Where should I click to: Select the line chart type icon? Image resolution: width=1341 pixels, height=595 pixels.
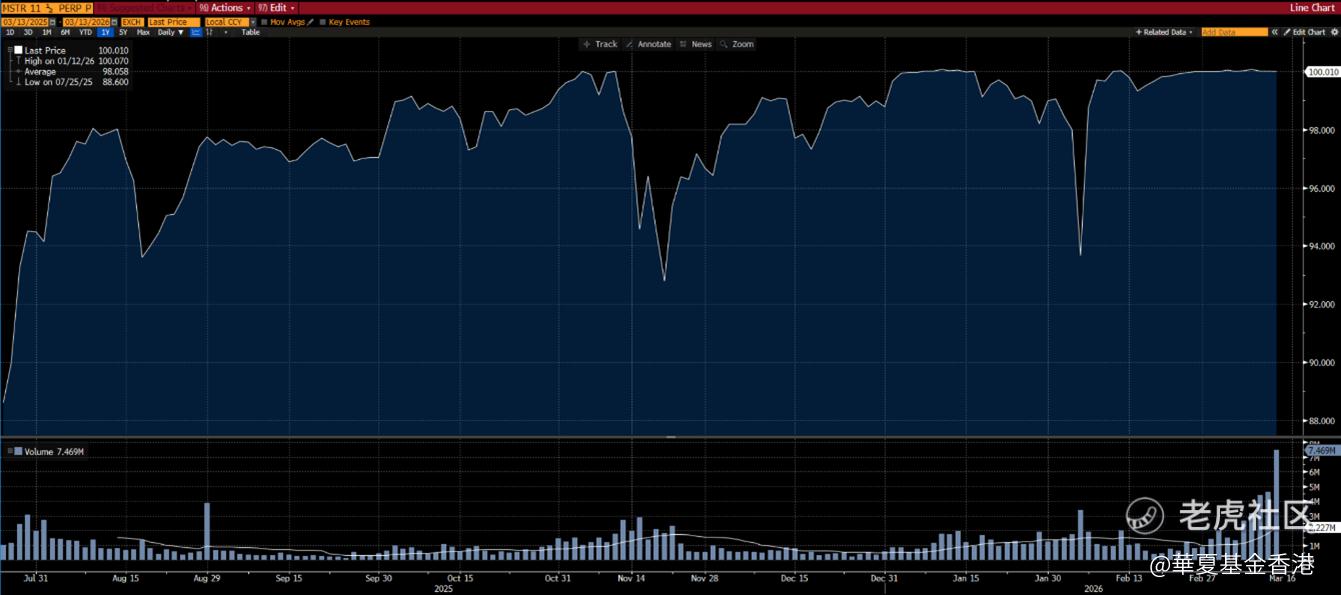196,32
